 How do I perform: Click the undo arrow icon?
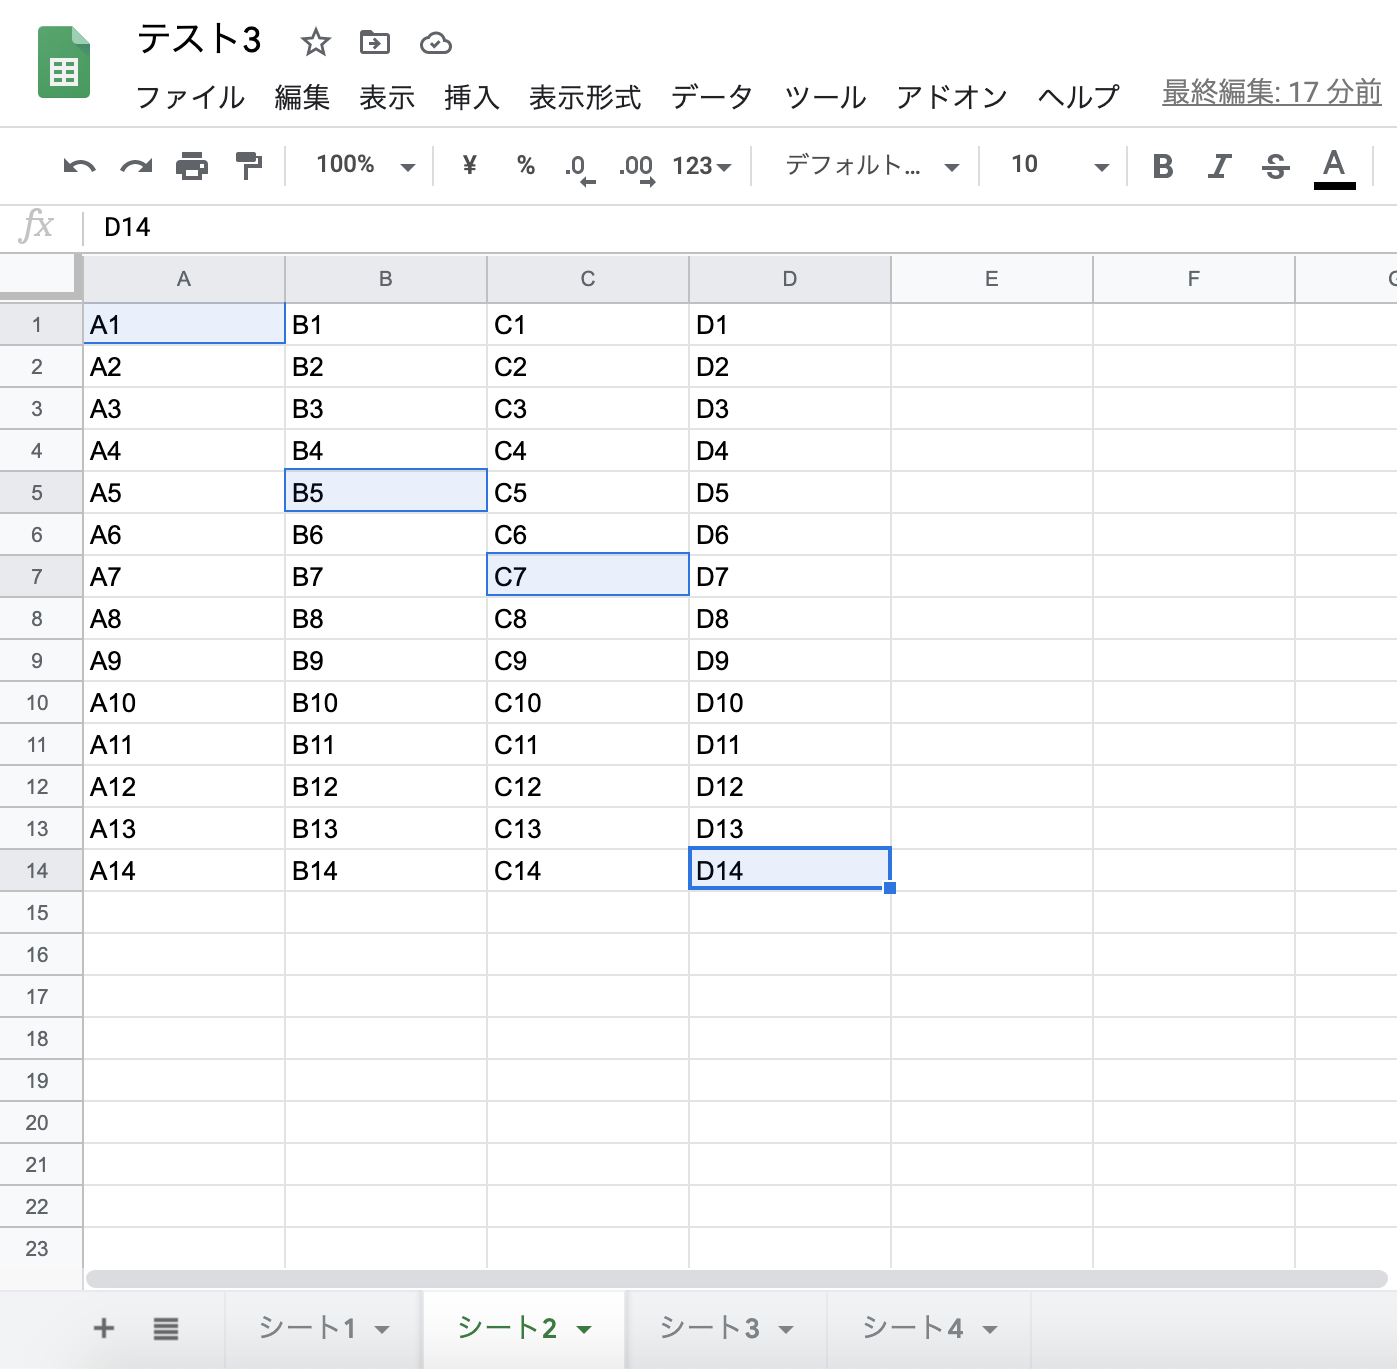pos(79,166)
